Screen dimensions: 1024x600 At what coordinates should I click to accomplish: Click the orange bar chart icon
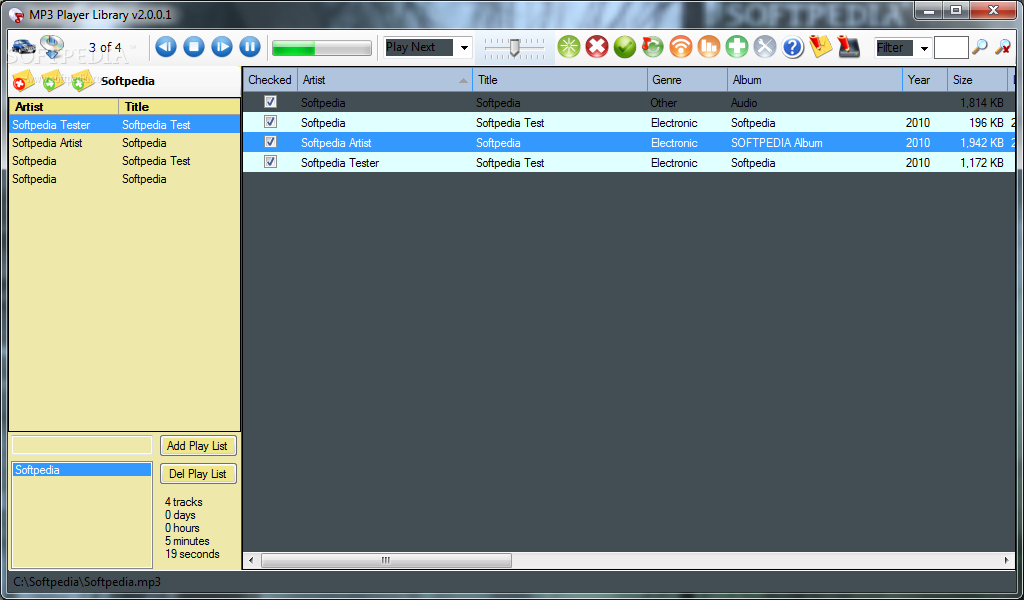[709, 47]
